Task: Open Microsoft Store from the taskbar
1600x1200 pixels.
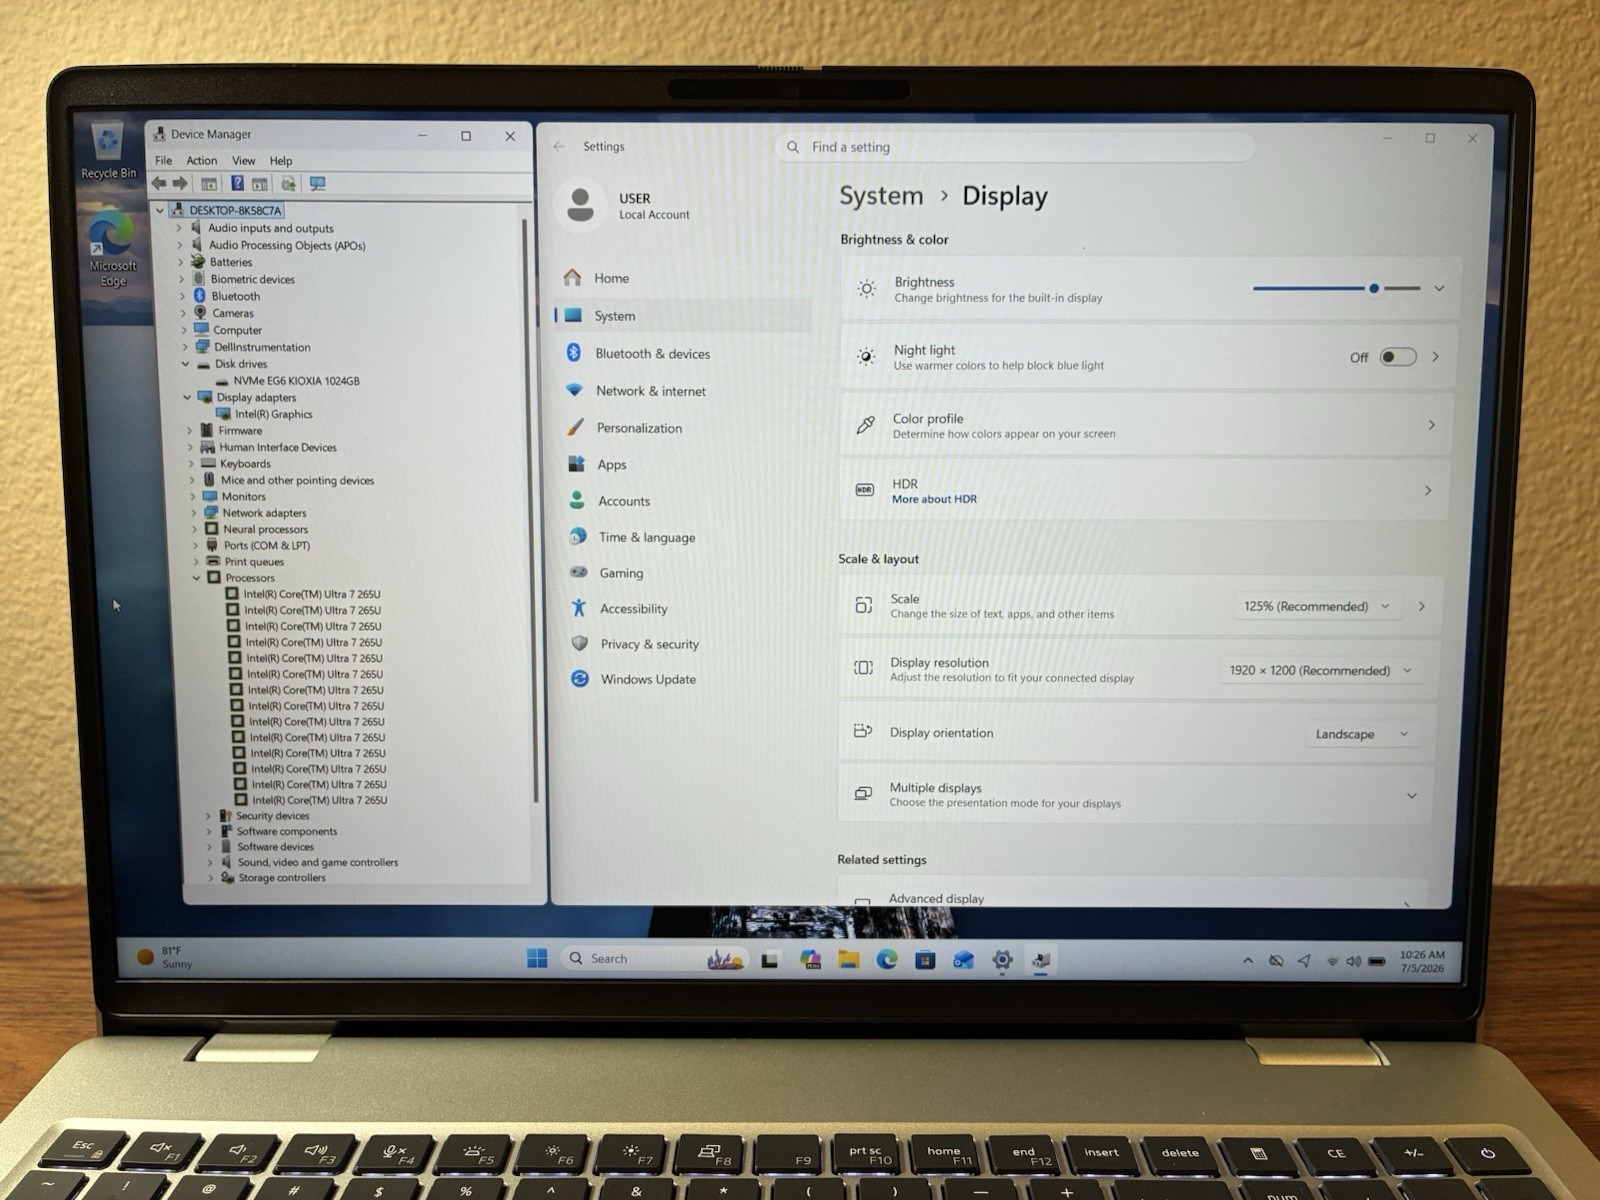Action: (x=925, y=960)
